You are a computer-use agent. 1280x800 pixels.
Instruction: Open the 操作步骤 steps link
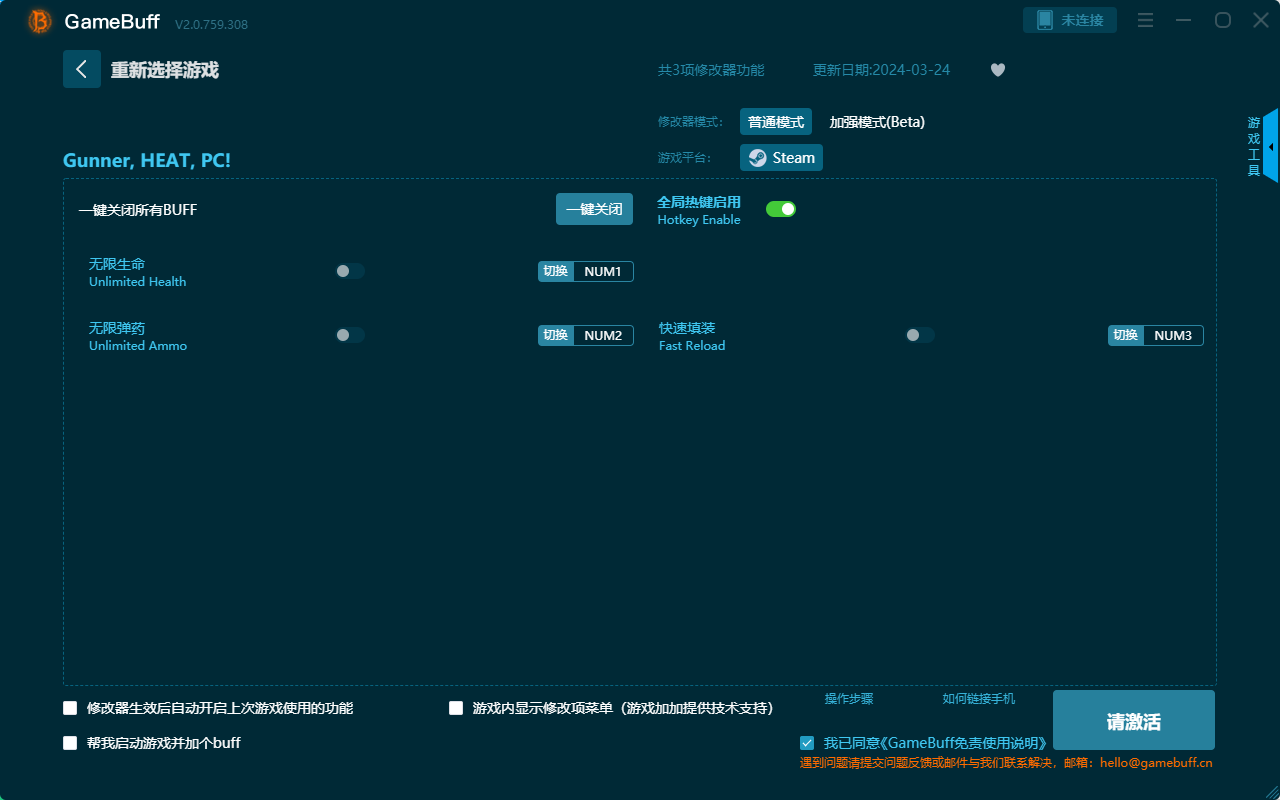tap(848, 699)
